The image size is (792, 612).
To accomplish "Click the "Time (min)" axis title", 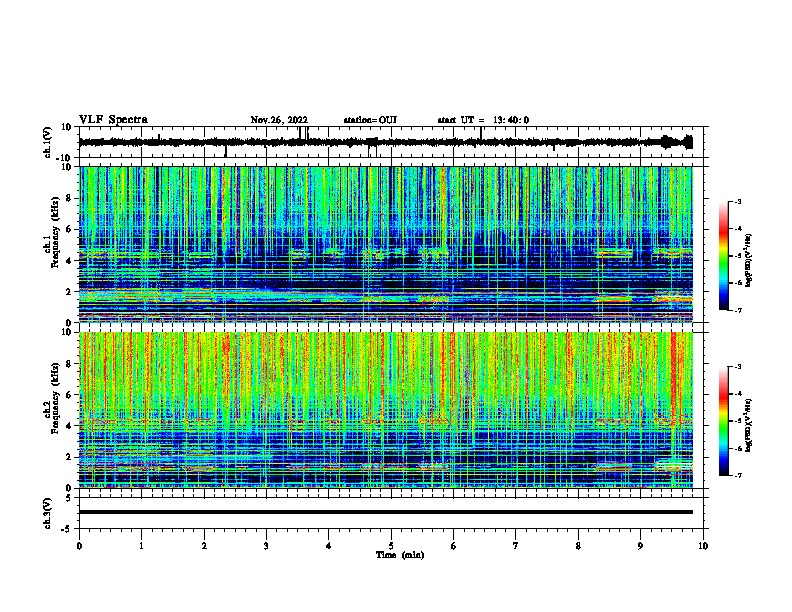I will tap(400, 555).
